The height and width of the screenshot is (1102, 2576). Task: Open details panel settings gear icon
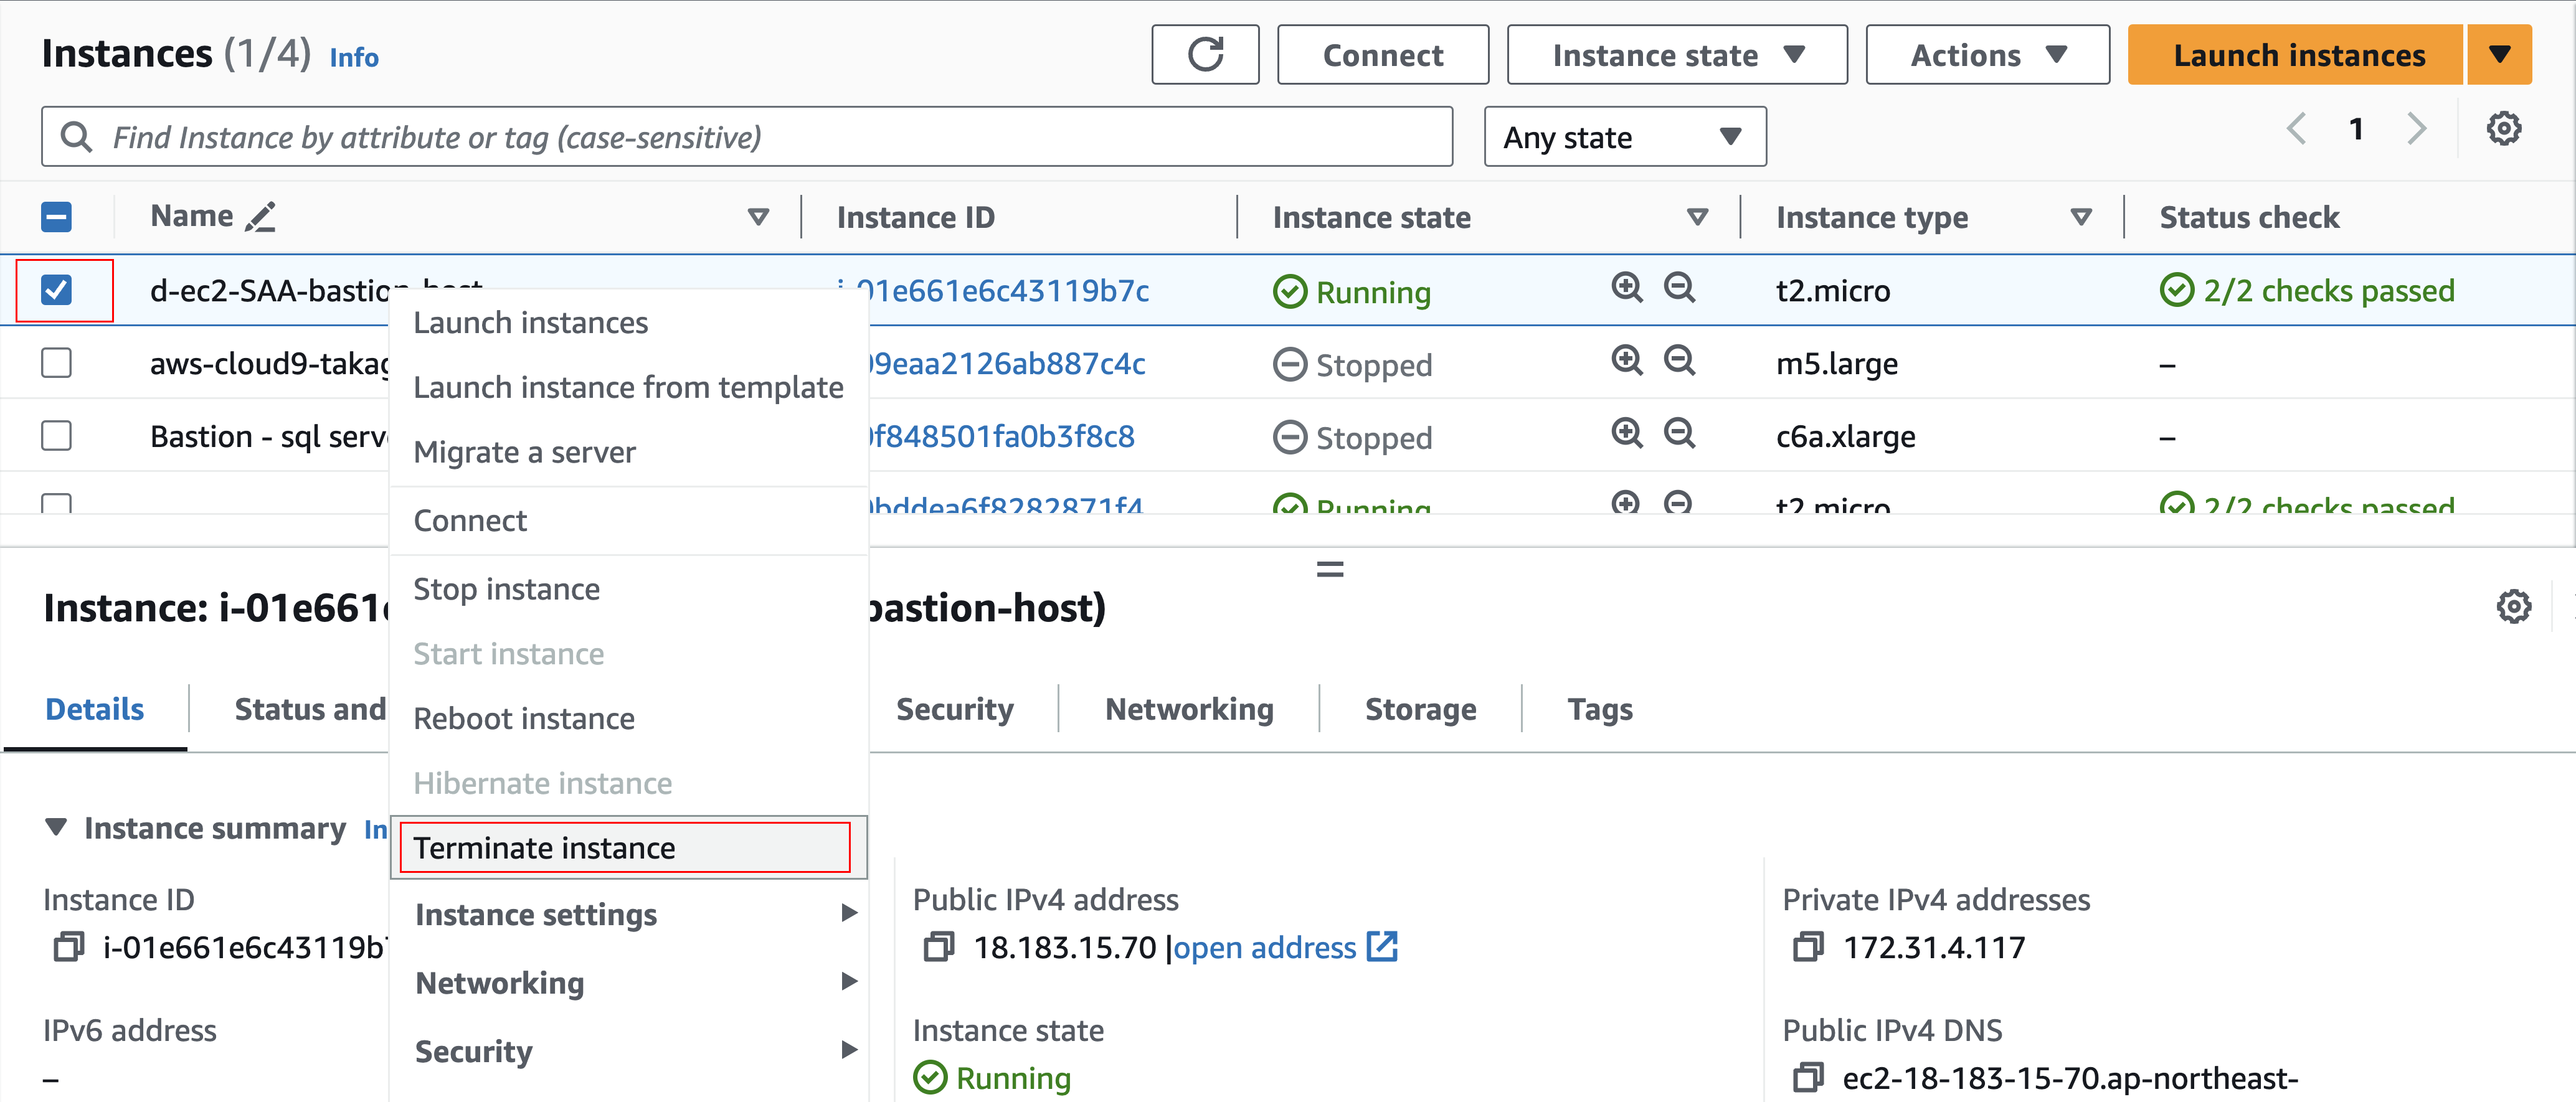coord(2513,607)
